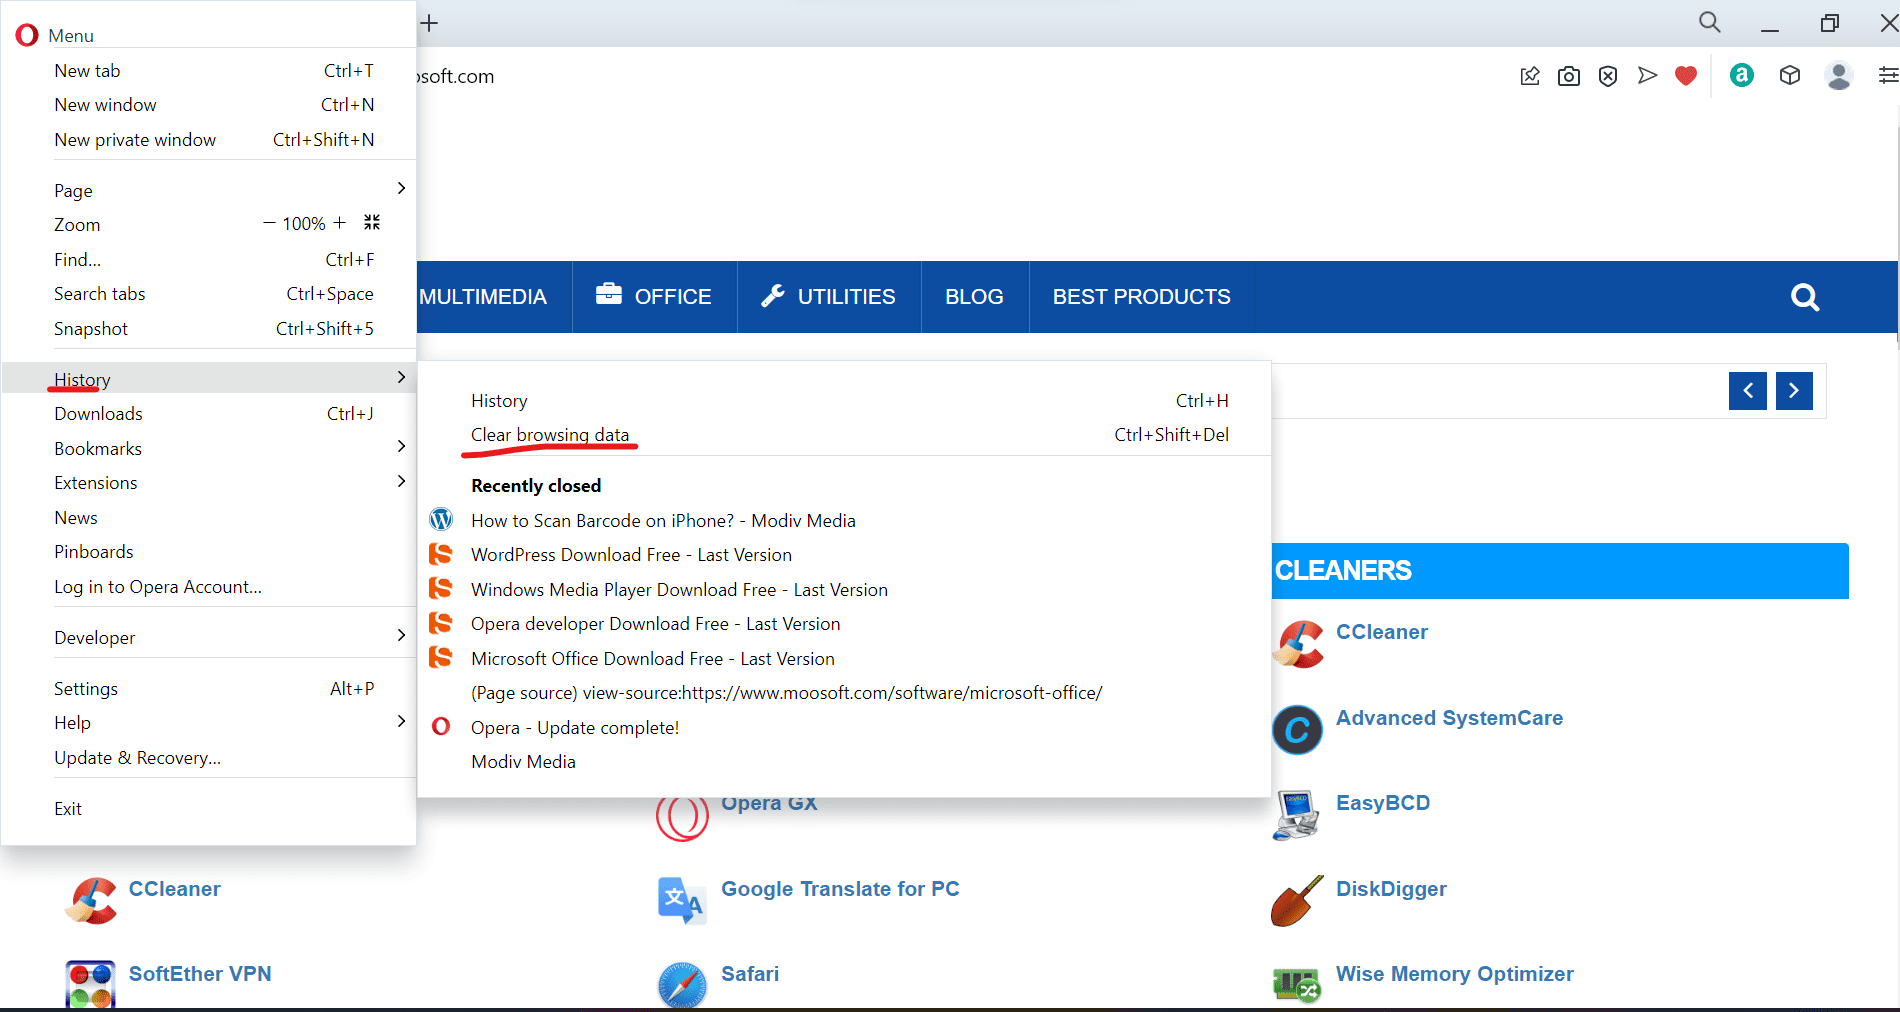Screen dimensions: 1900x1012
Task: Open a new tab with plus icon
Action: [429, 23]
